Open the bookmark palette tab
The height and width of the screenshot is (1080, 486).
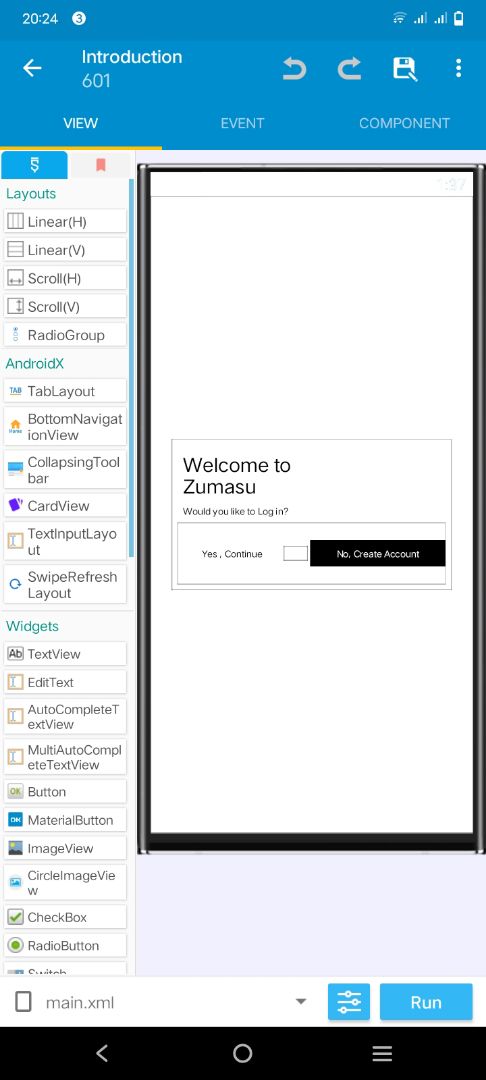coord(101,165)
